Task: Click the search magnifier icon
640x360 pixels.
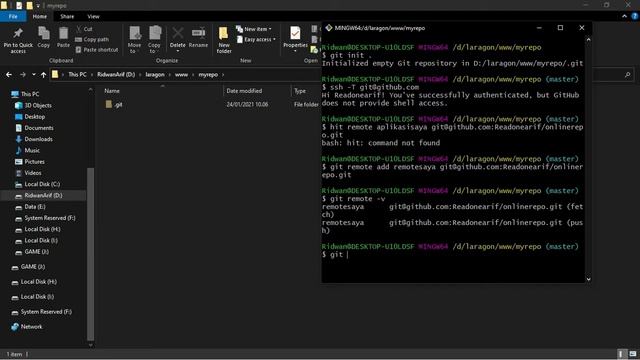Action: pyautogui.click(x=627, y=75)
